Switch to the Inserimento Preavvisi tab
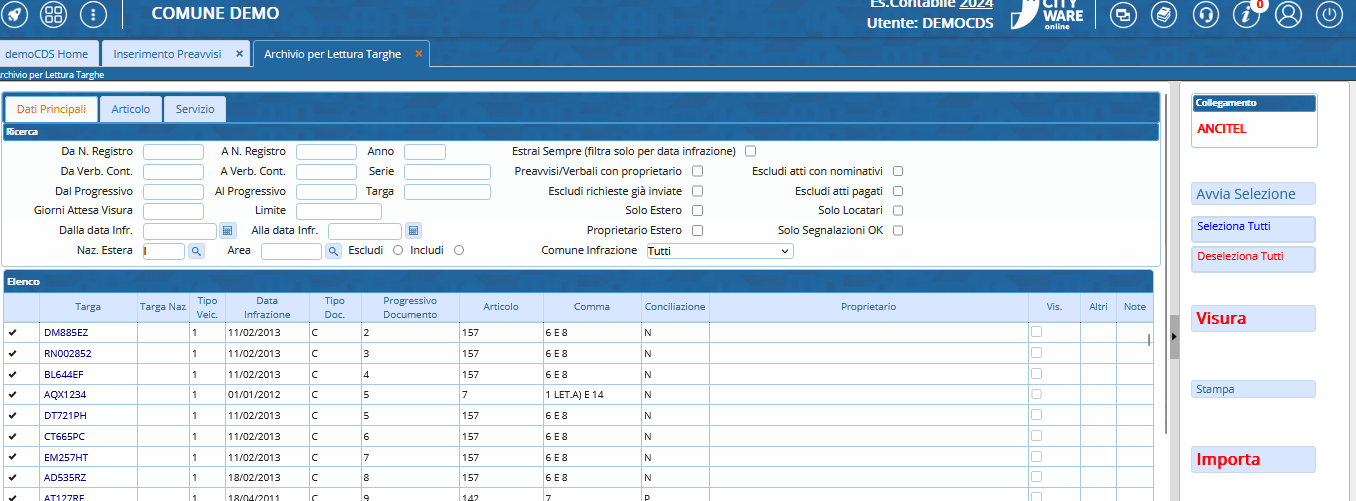 [x=168, y=54]
